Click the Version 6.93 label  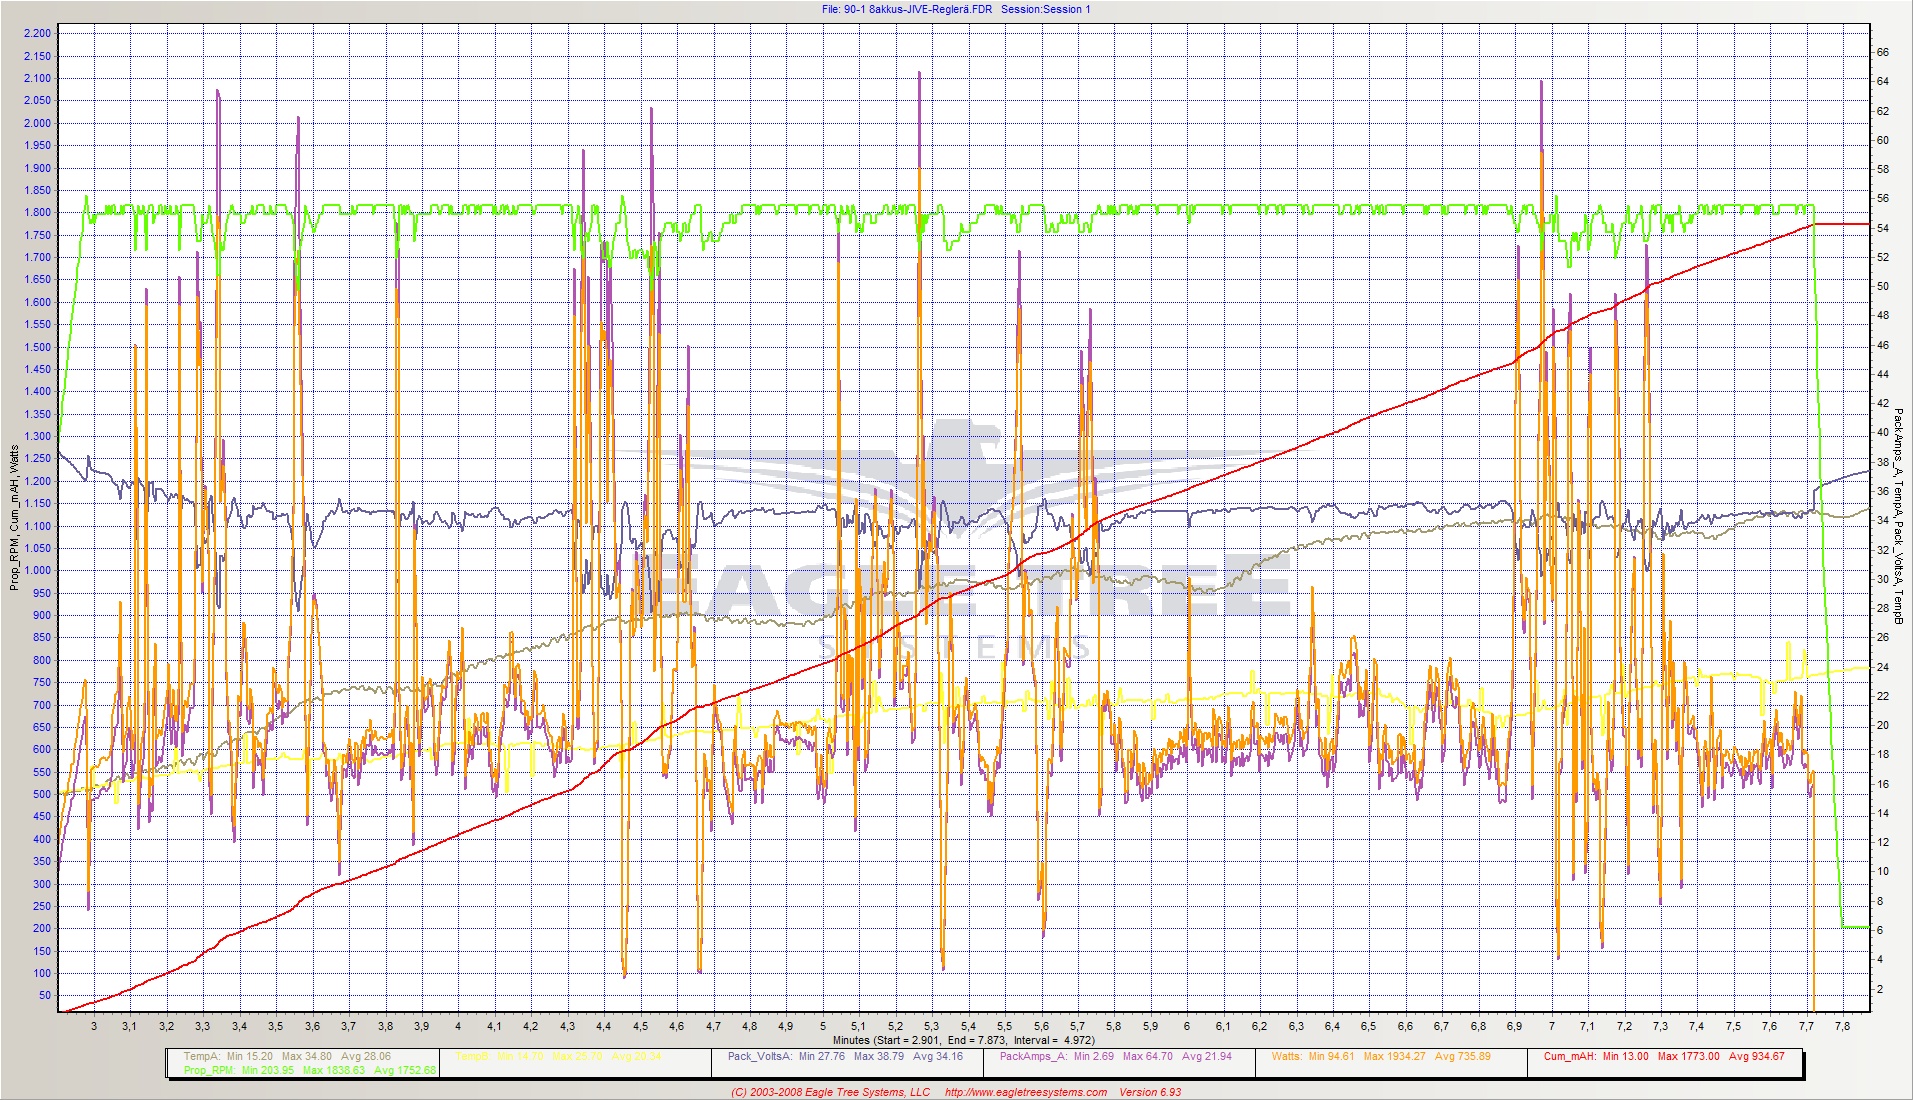[x=1149, y=1092]
